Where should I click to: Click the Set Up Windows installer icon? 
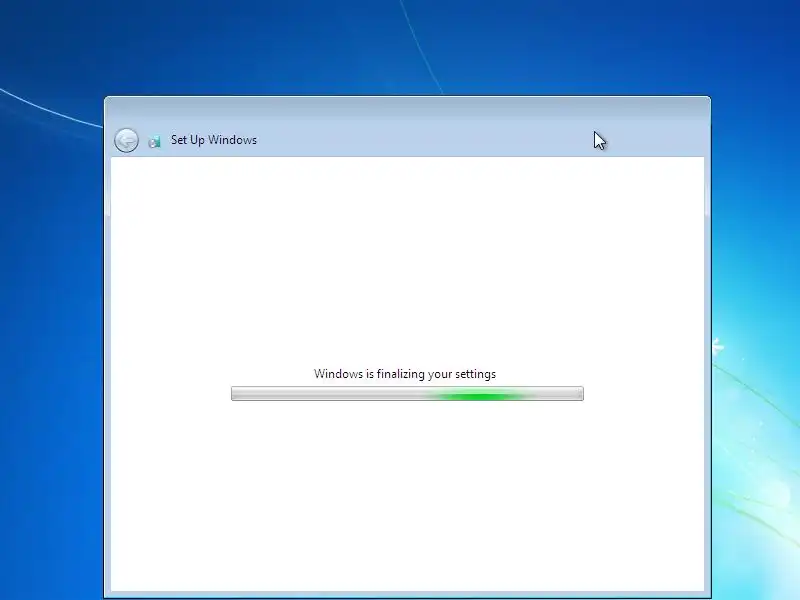[154, 141]
